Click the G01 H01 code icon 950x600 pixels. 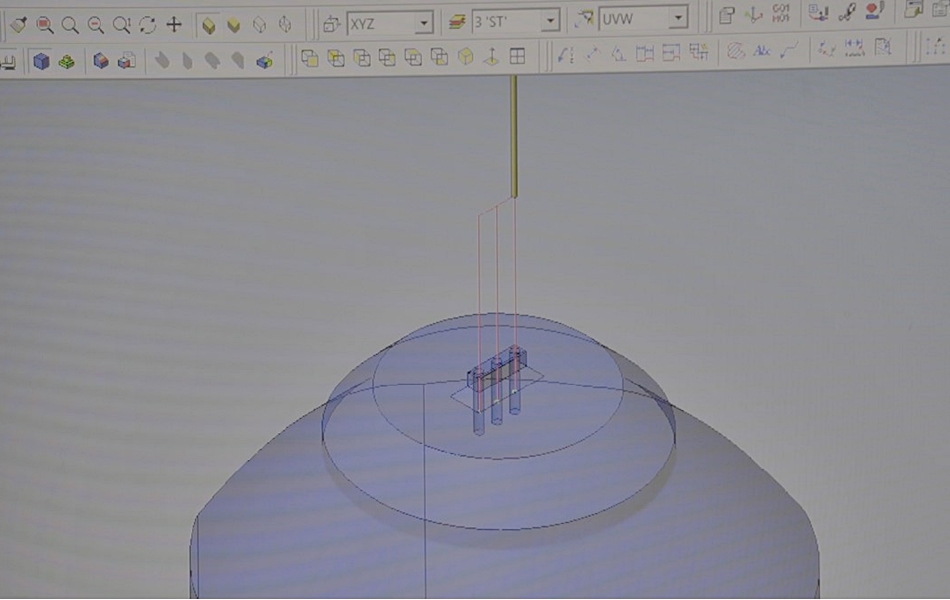click(x=781, y=14)
